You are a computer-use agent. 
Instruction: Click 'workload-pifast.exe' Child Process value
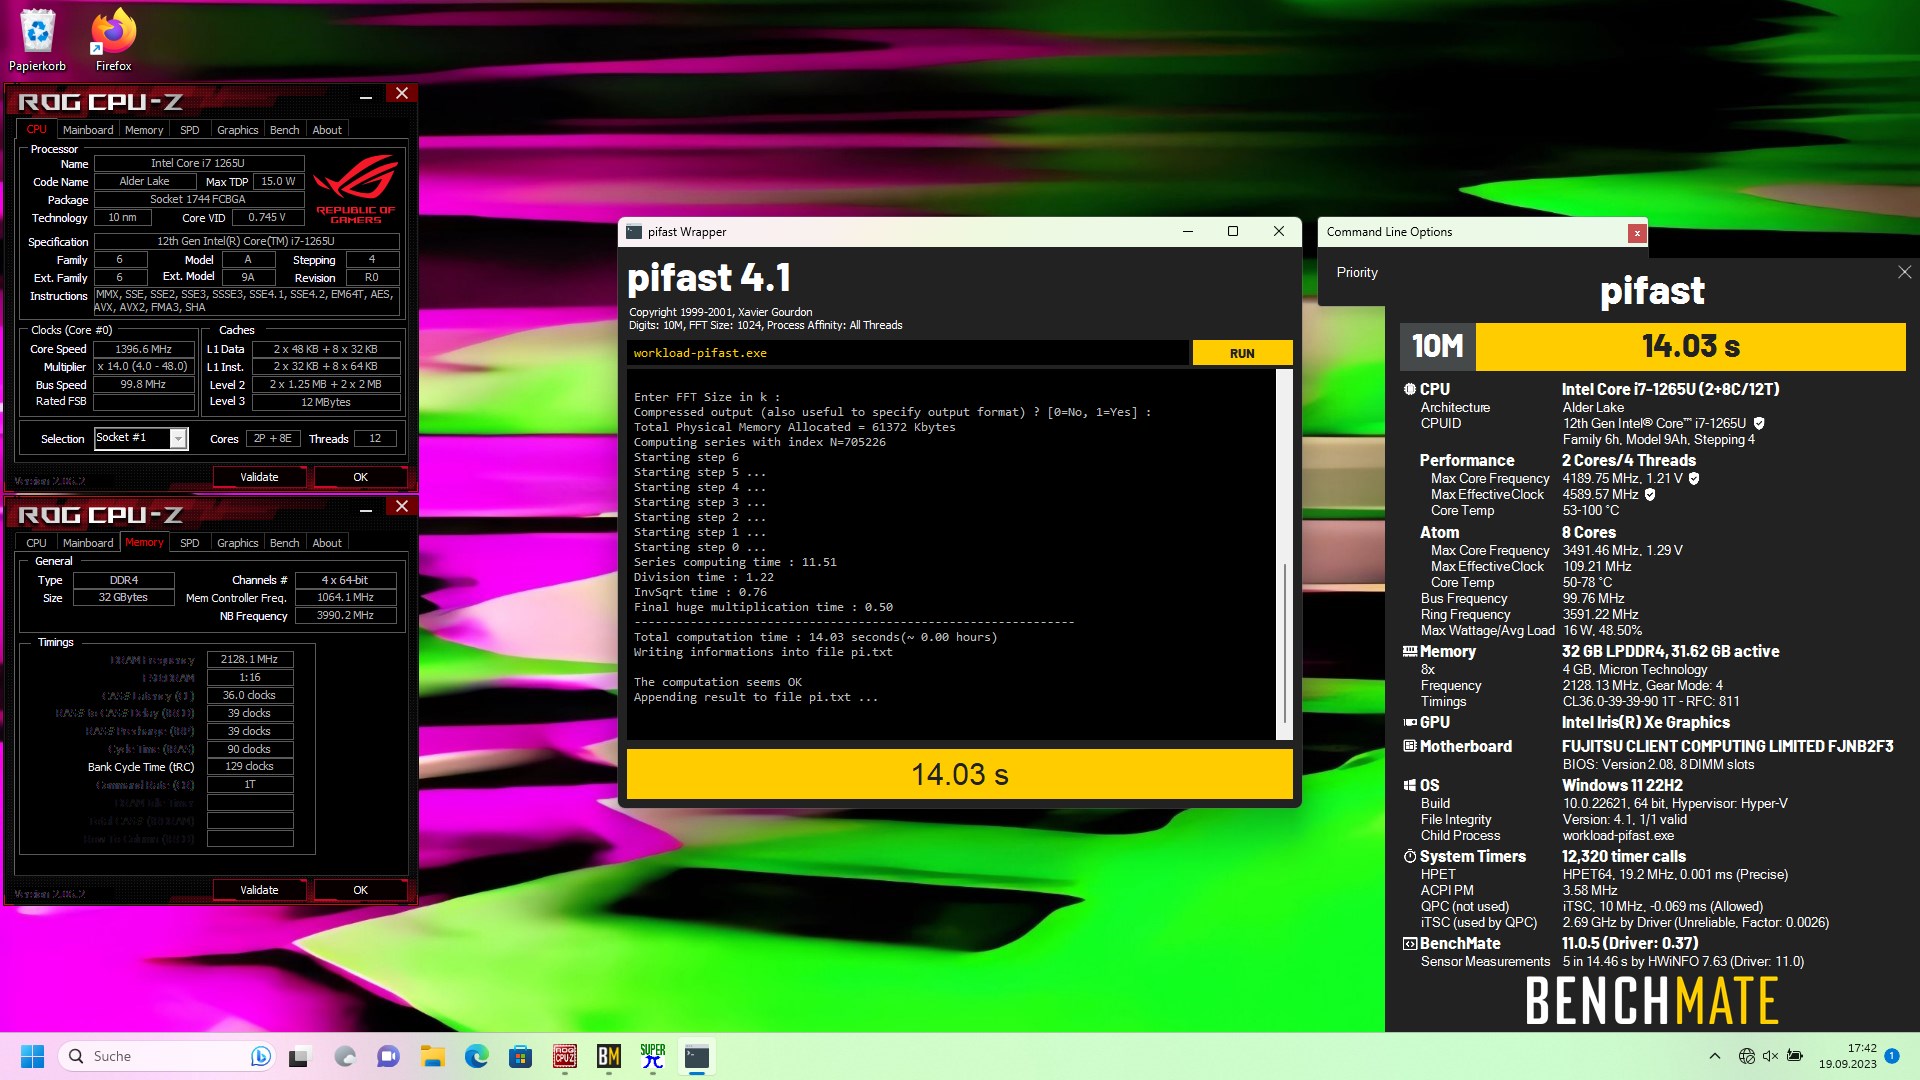pos(1618,836)
